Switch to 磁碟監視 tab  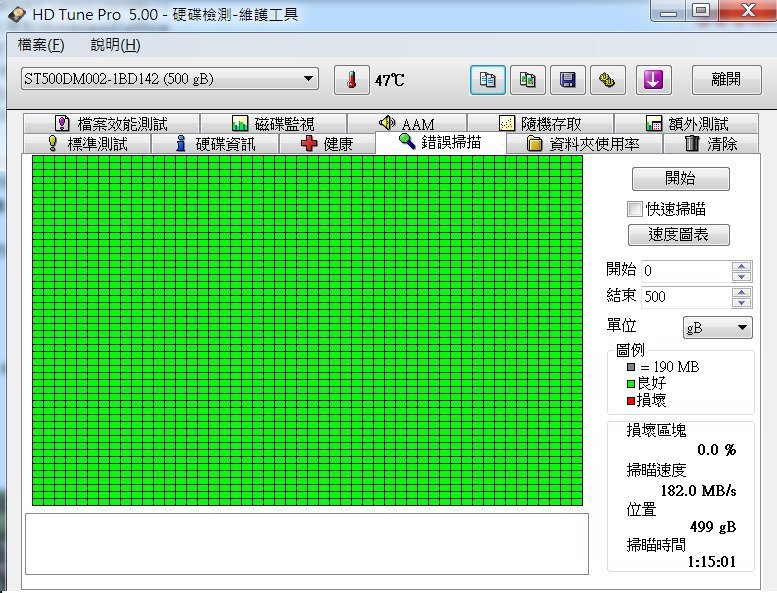273,123
